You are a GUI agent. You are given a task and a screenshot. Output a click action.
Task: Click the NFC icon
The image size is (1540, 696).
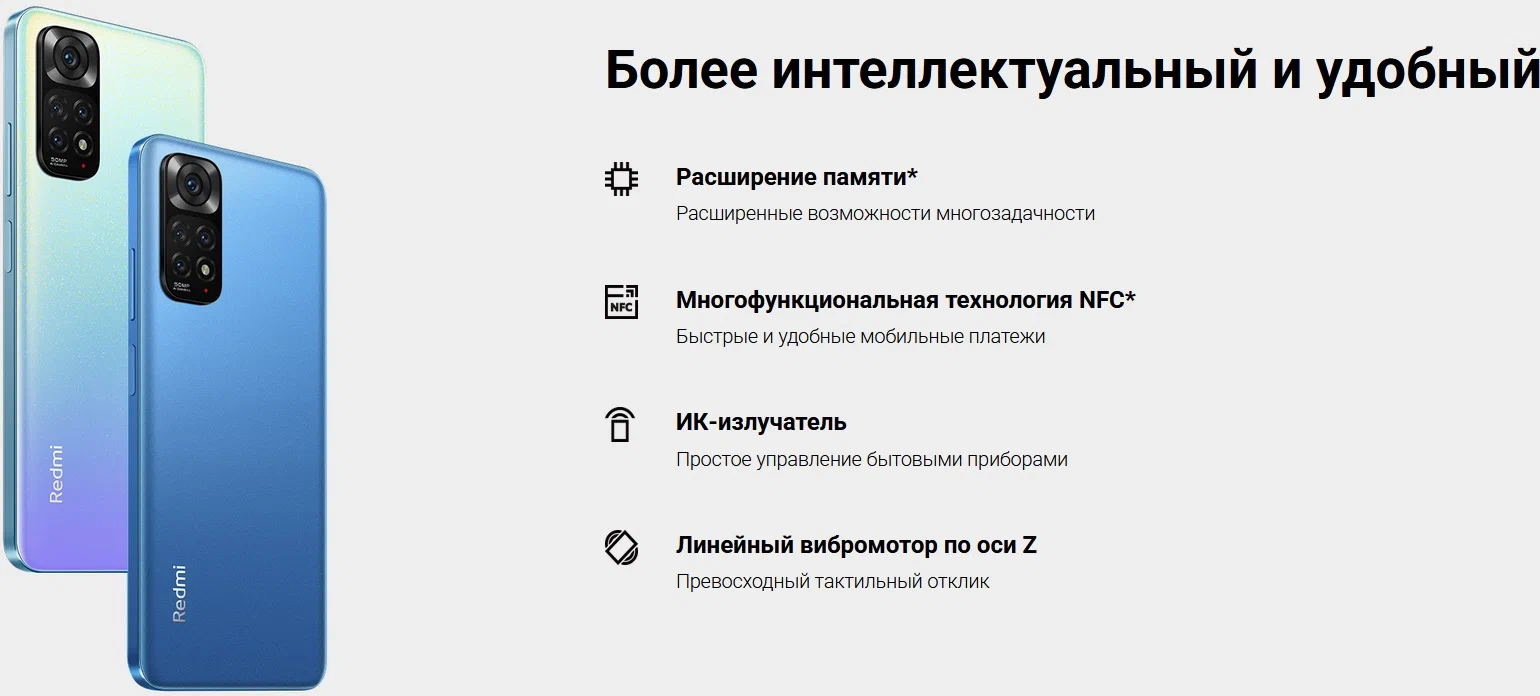(x=621, y=301)
